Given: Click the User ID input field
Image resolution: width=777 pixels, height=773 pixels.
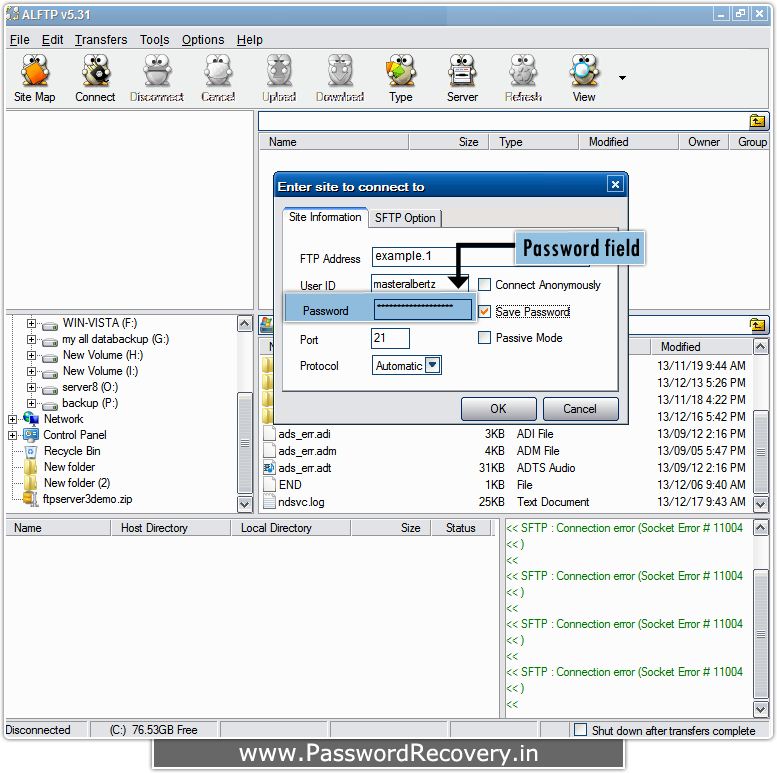Looking at the screenshot, I should point(420,284).
